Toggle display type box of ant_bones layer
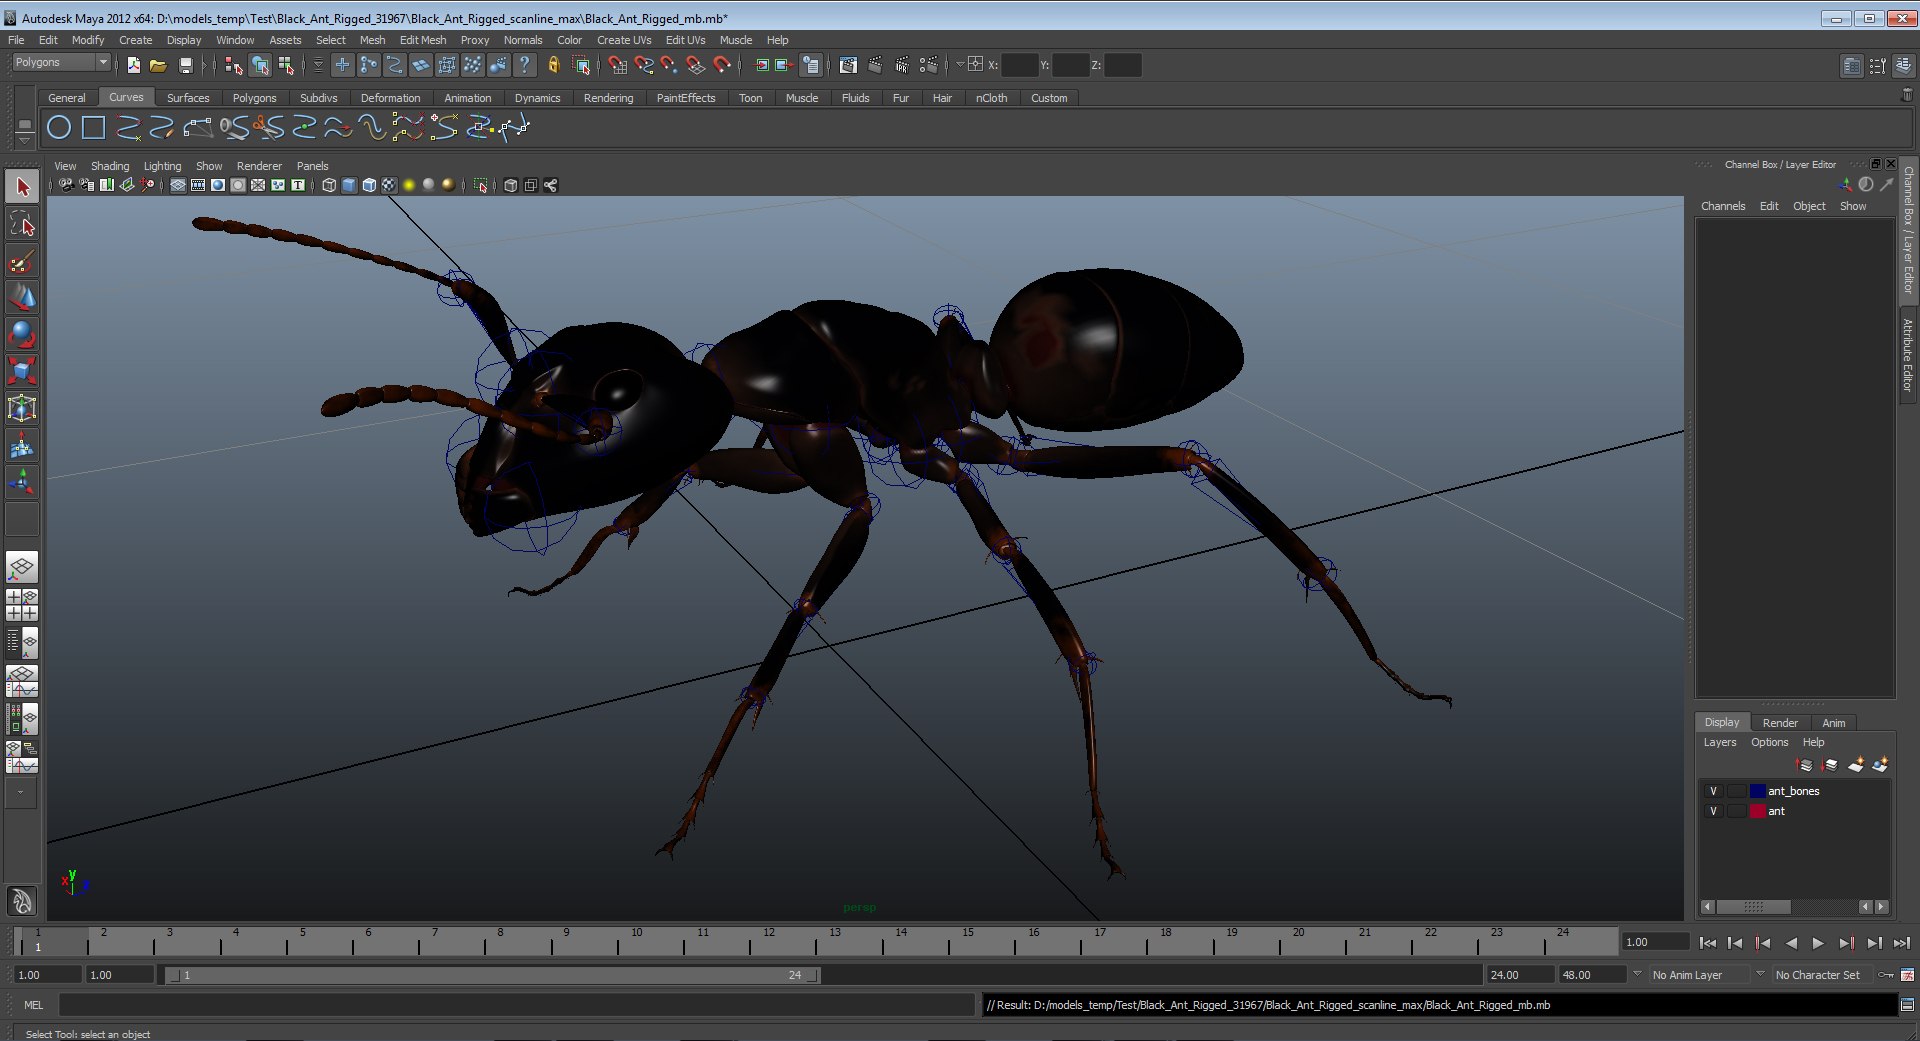This screenshot has height=1041, width=1920. coord(1736,791)
